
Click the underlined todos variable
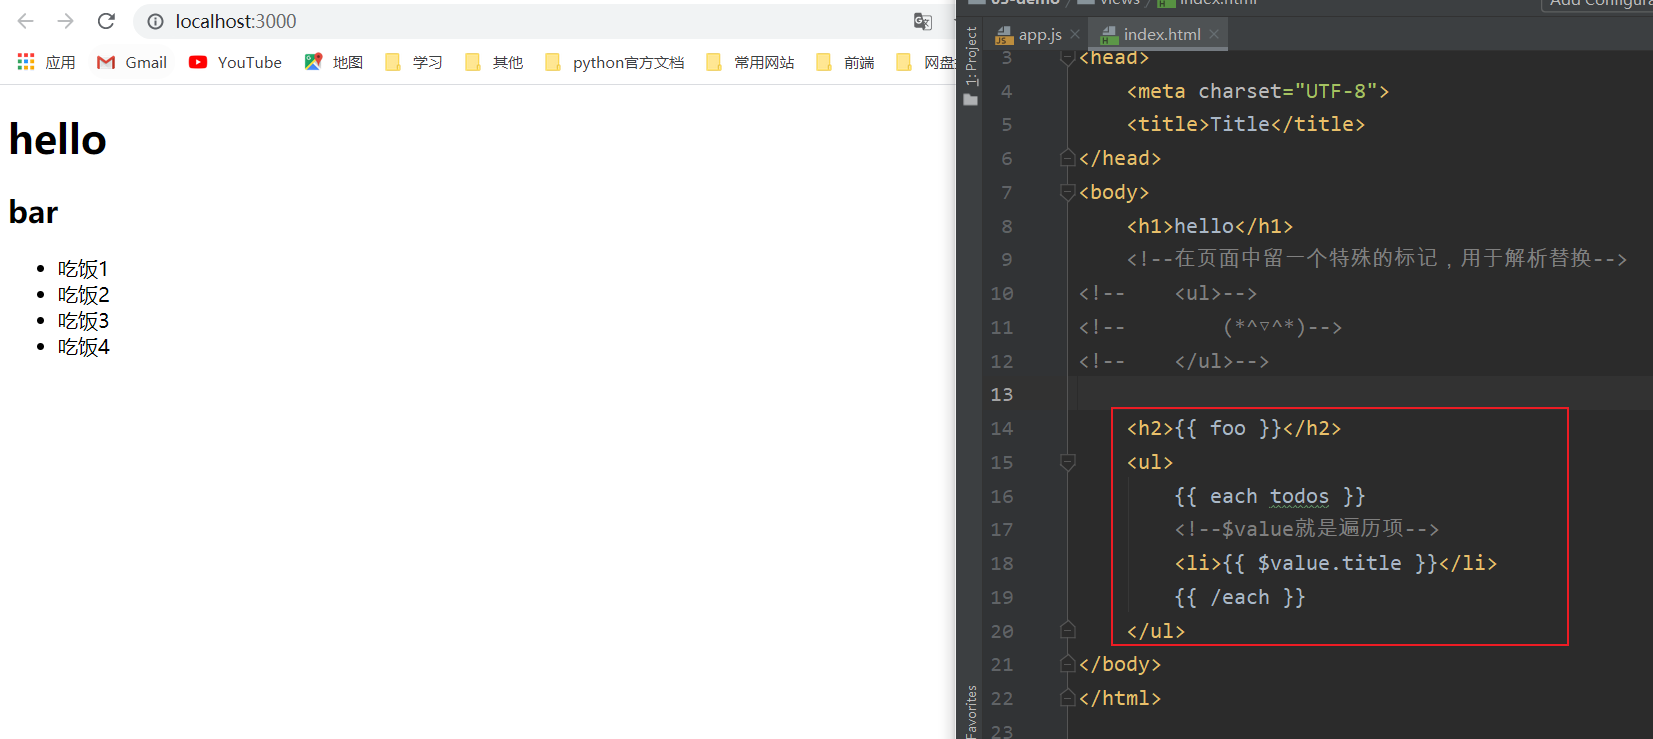point(1299,496)
